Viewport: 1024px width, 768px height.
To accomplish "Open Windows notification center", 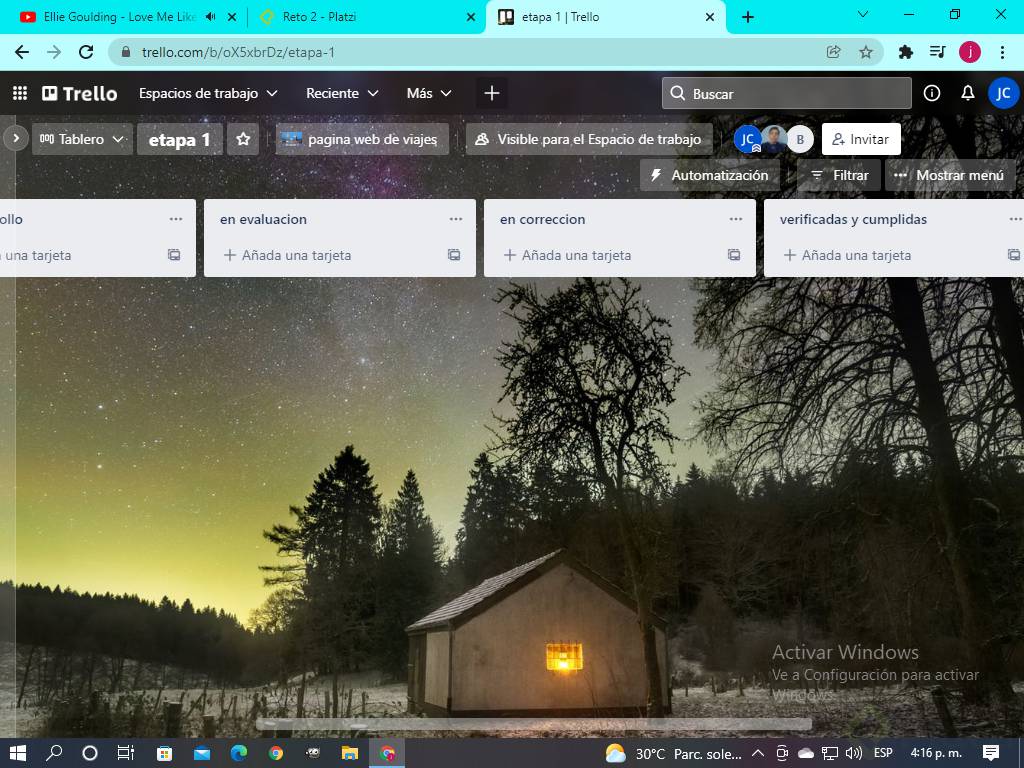I will (x=991, y=753).
